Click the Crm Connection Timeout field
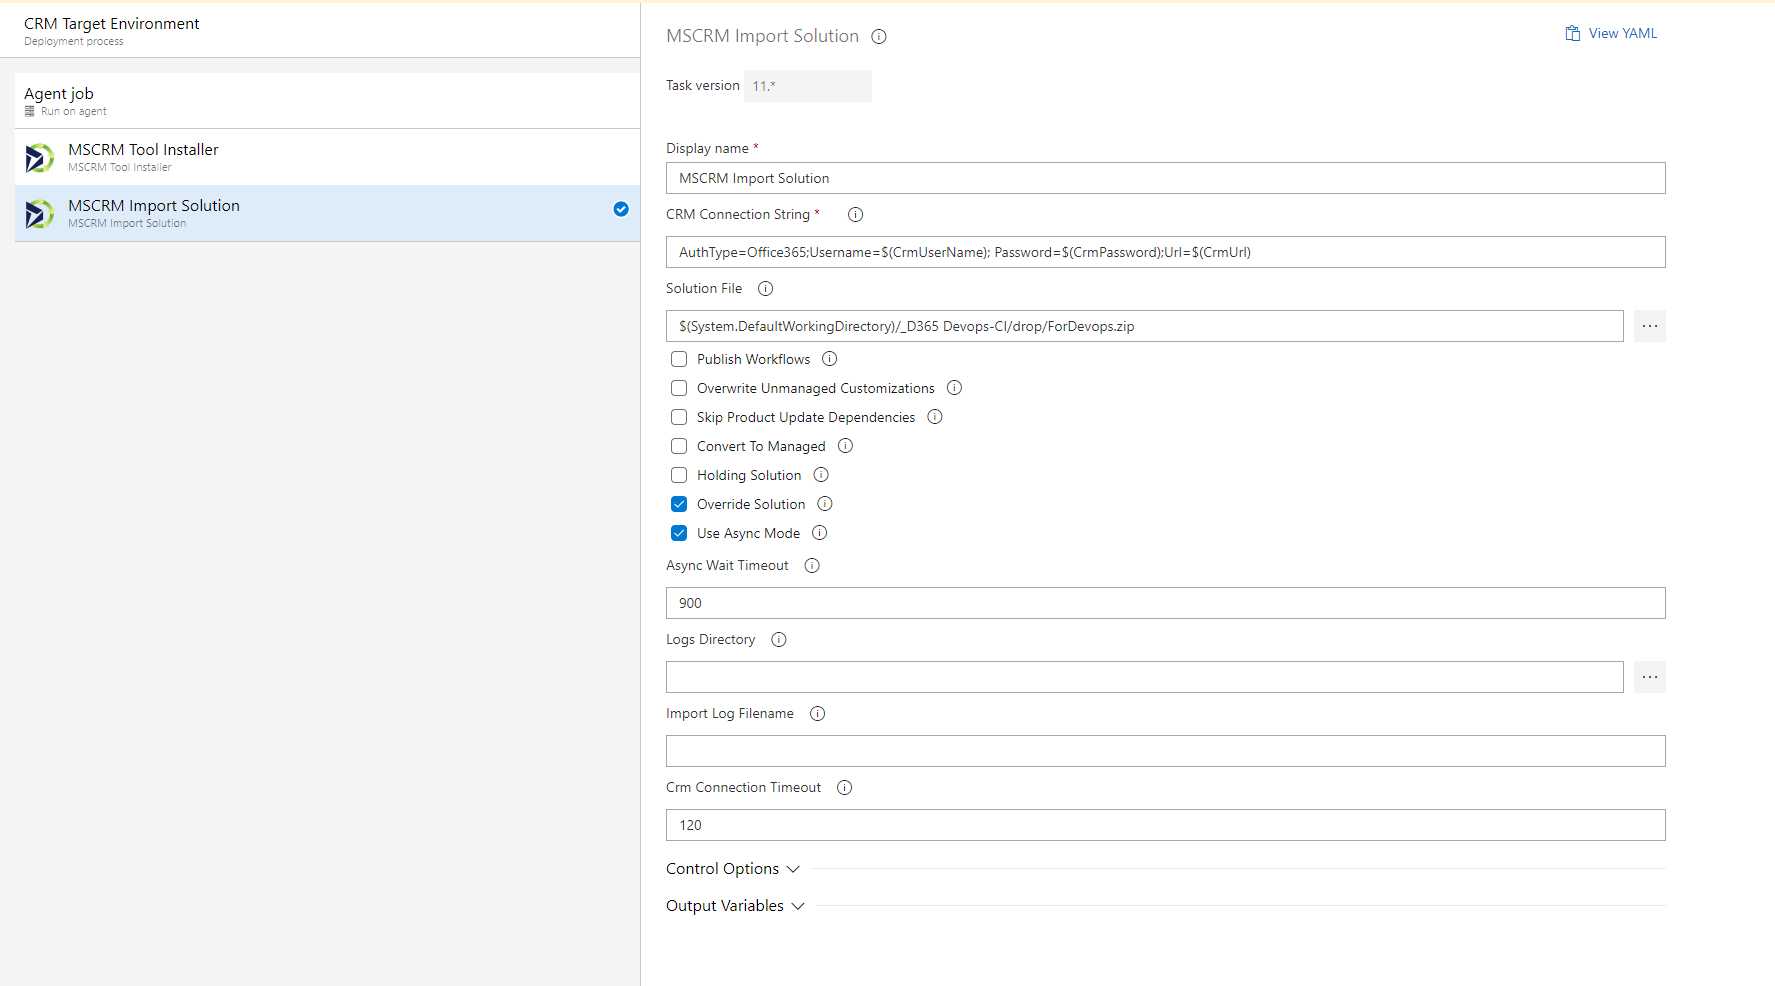Image resolution: width=1775 pixels, height=986 pixels. pyautogui.click(x=1165, y=825)
